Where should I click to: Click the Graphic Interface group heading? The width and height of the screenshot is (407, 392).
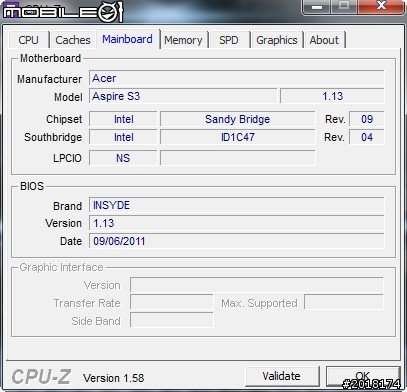61,267
